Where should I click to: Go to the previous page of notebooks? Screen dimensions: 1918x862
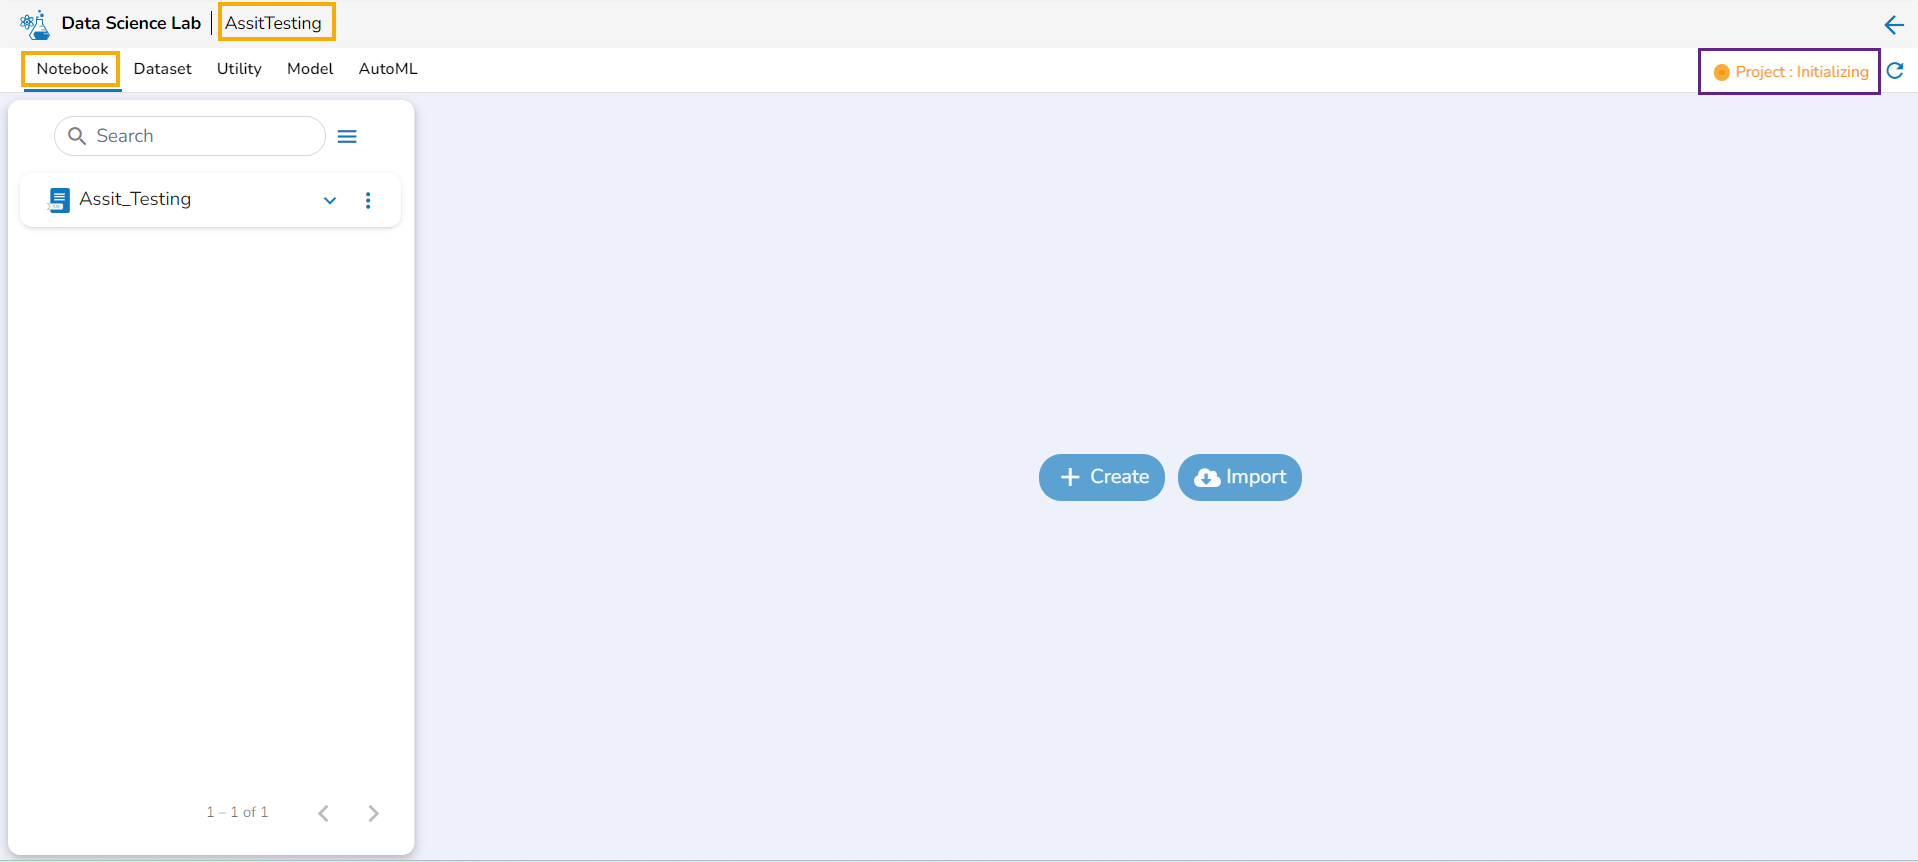323,813
